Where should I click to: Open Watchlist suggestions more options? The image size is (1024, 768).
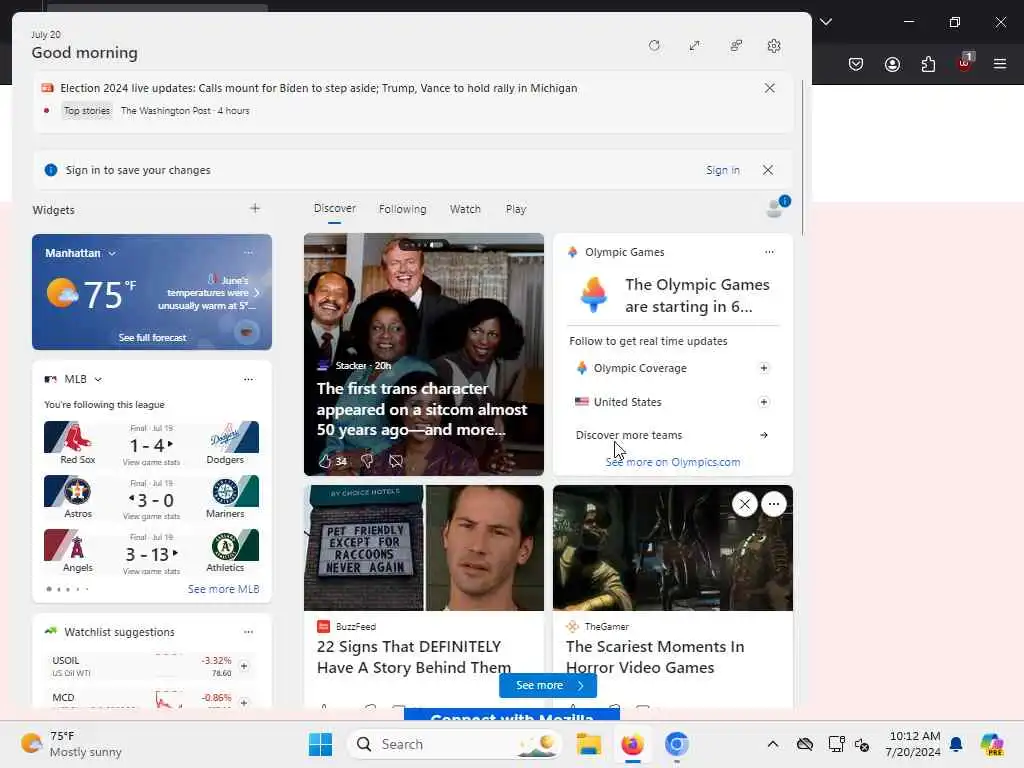coord(248,632)
